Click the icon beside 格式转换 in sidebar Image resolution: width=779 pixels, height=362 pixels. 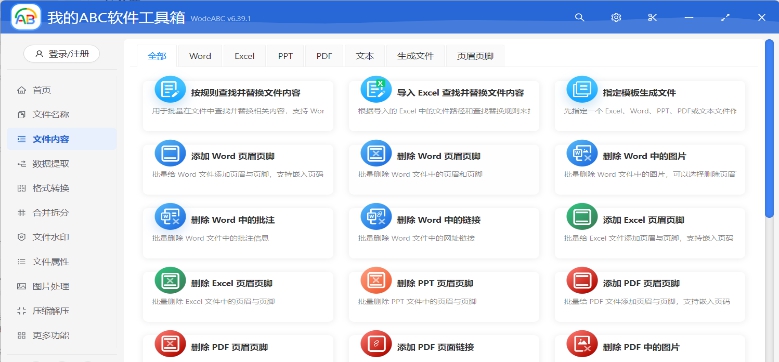coord(21,188)
